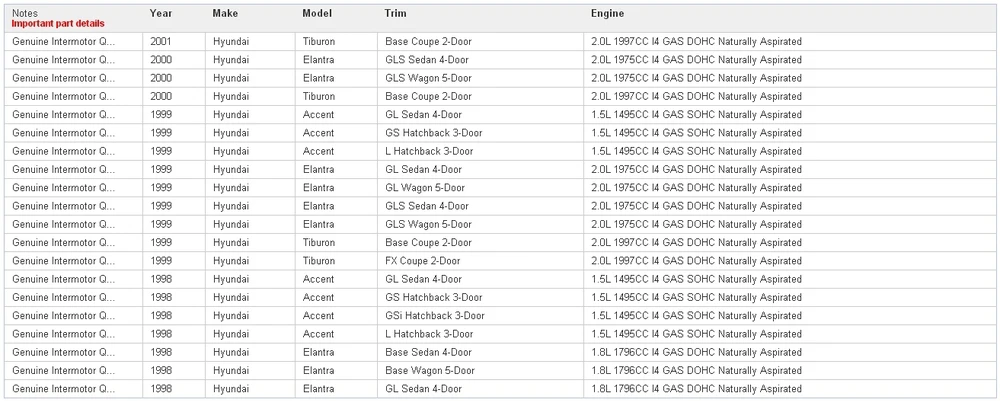Click the GSi Hatchback 3-Door trim cell
The image size is (1000, 401).
[x=480, y=316]
